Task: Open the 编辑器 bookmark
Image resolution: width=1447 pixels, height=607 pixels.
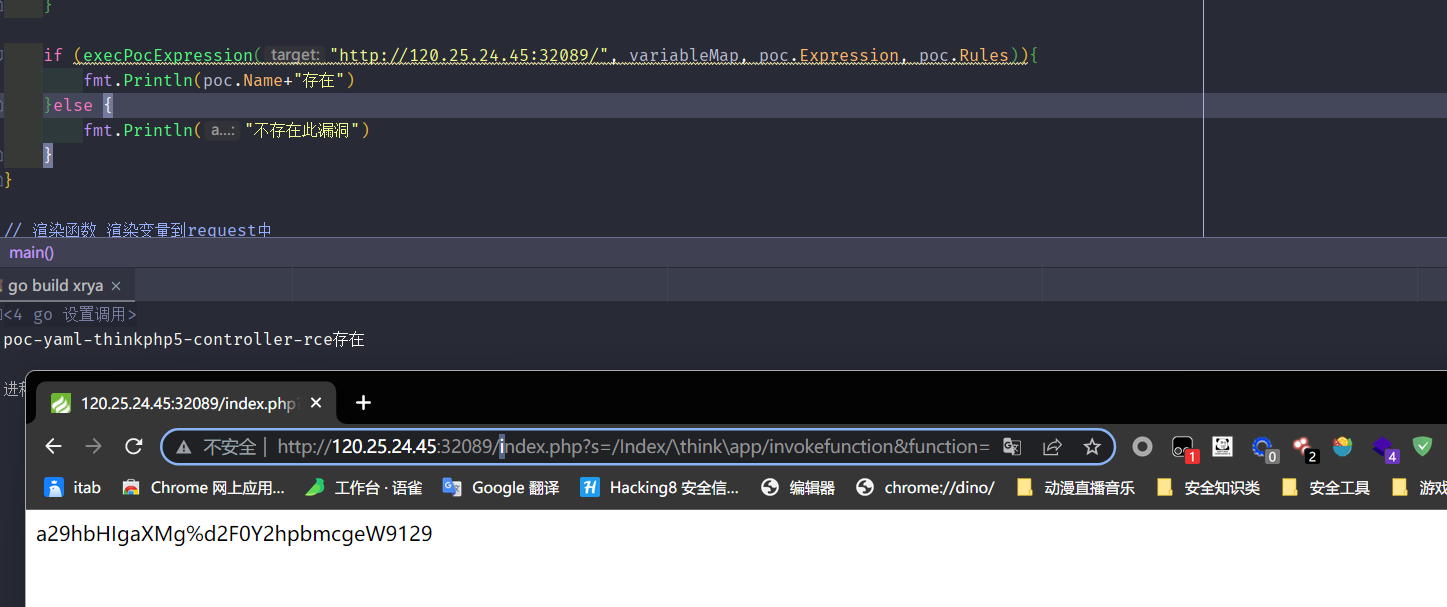Action: coord(797,487)
